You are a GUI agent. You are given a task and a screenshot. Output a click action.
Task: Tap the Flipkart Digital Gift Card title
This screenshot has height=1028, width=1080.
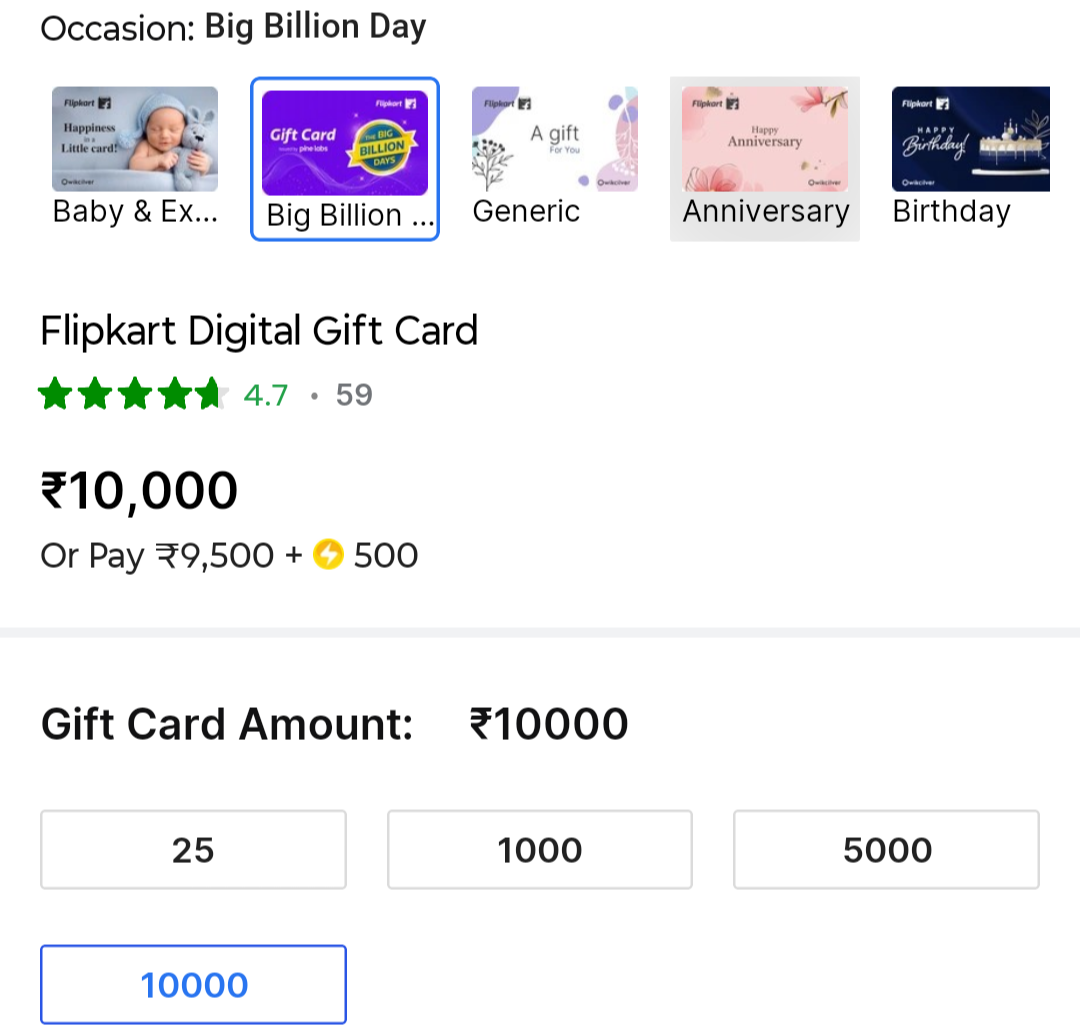pos(259,331)
